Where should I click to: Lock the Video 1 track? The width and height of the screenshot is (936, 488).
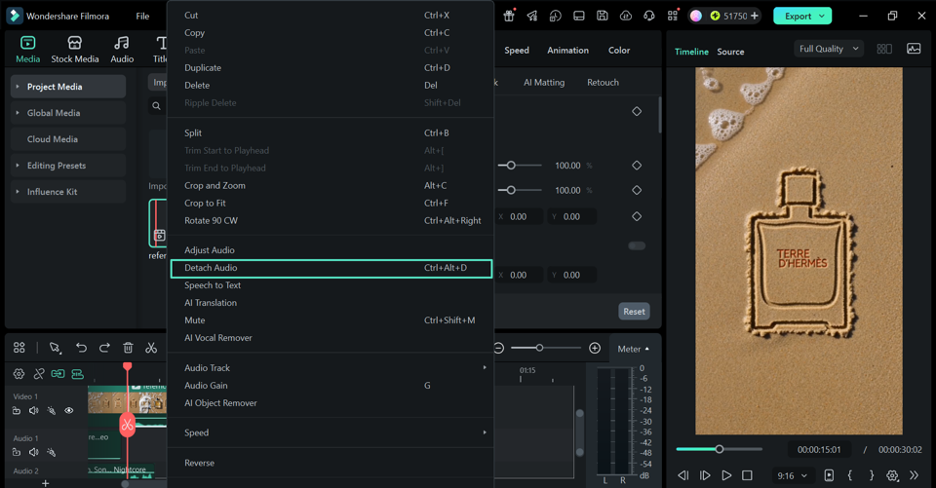[17, 410]
